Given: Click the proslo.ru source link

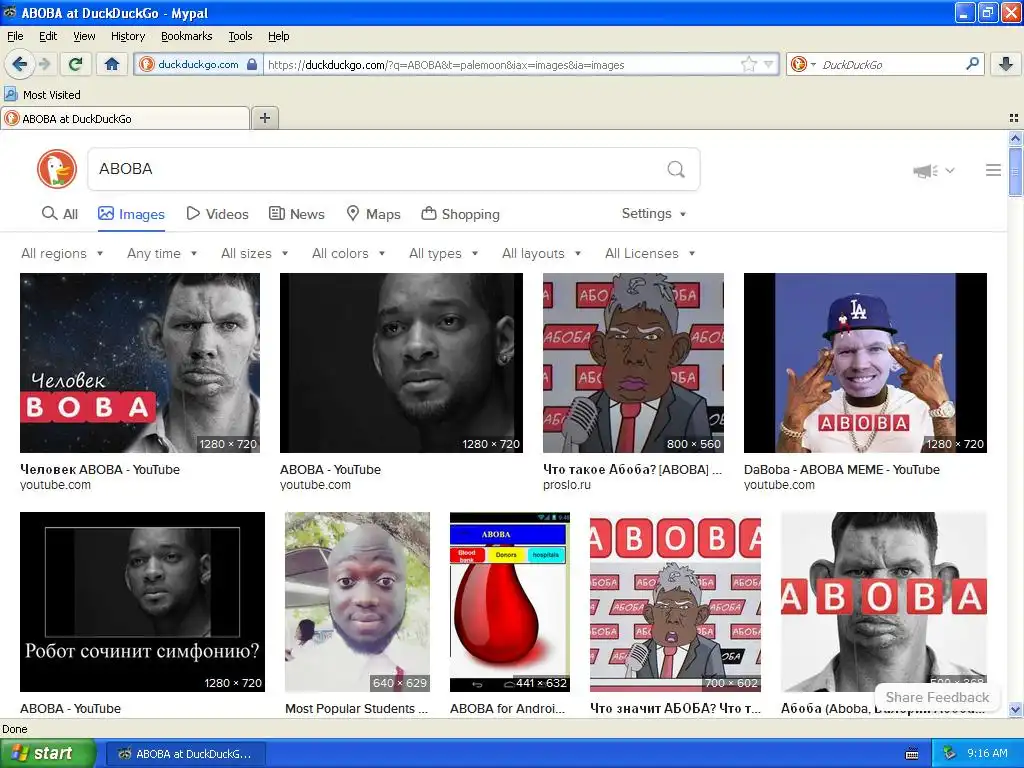Looking at the screenshot, I should click(567, 485).
